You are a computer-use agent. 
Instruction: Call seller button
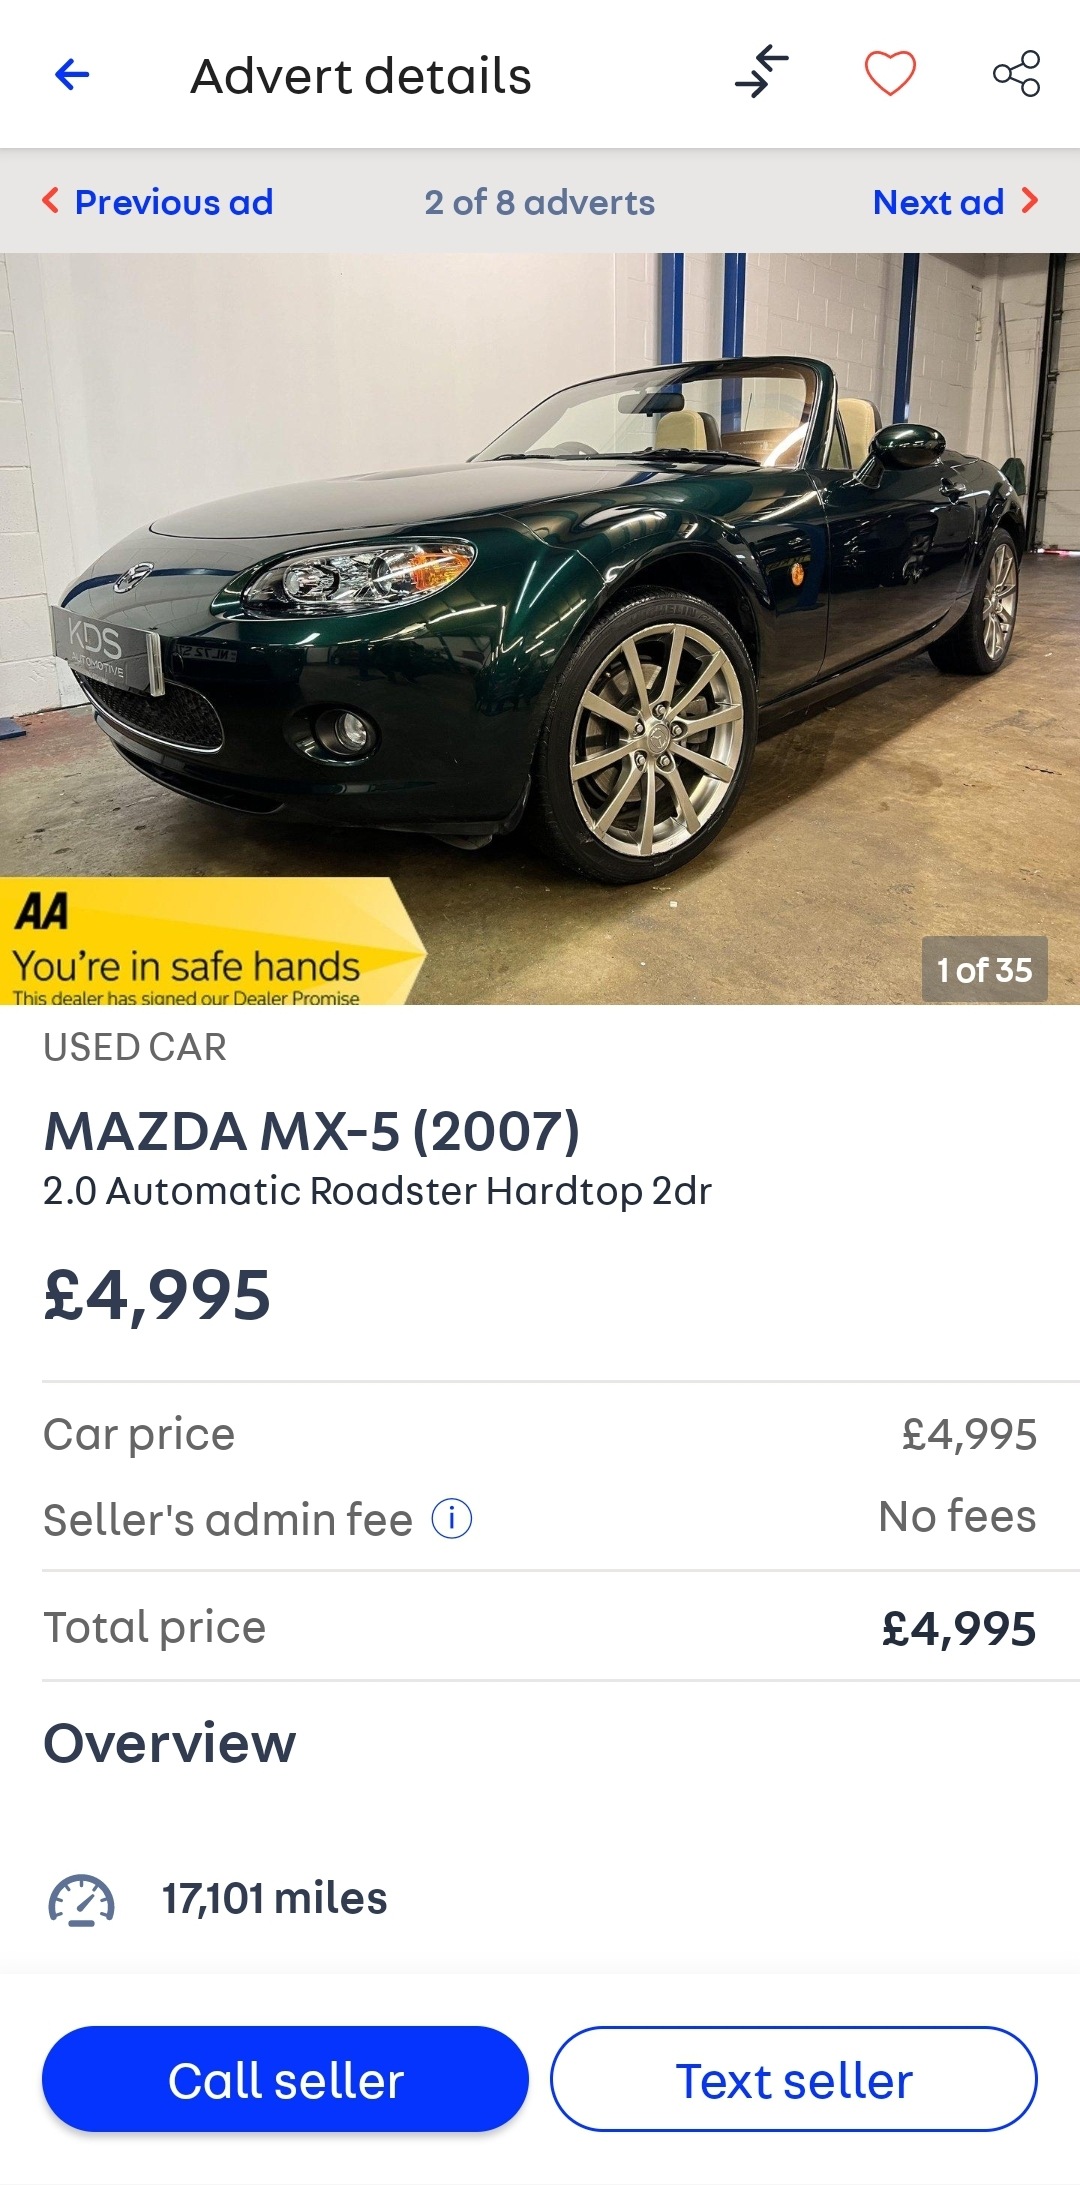click(285, 2079)
